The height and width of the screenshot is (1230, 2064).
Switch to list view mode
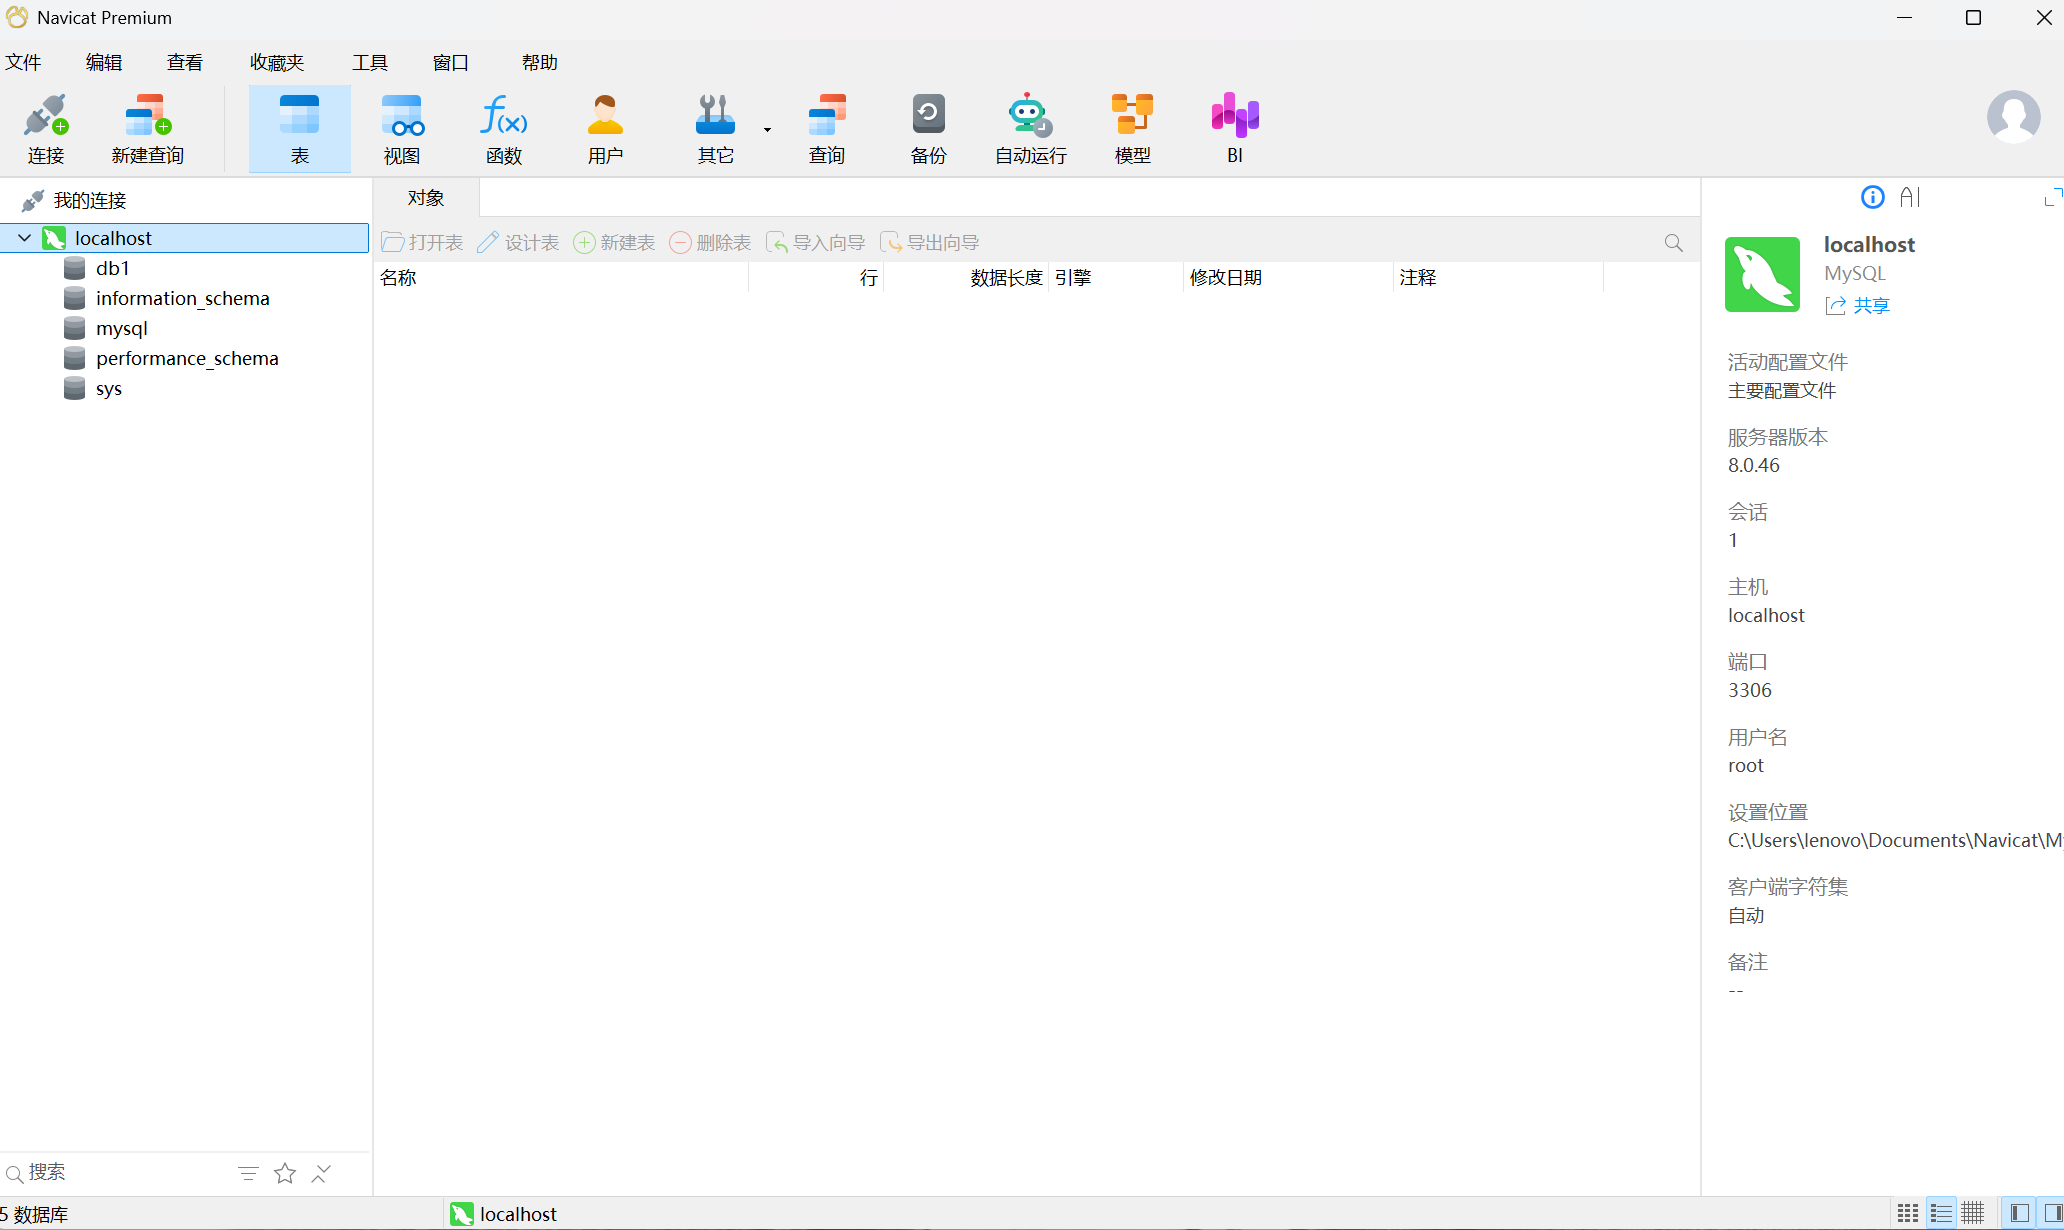click(x=1941, y=1213)
